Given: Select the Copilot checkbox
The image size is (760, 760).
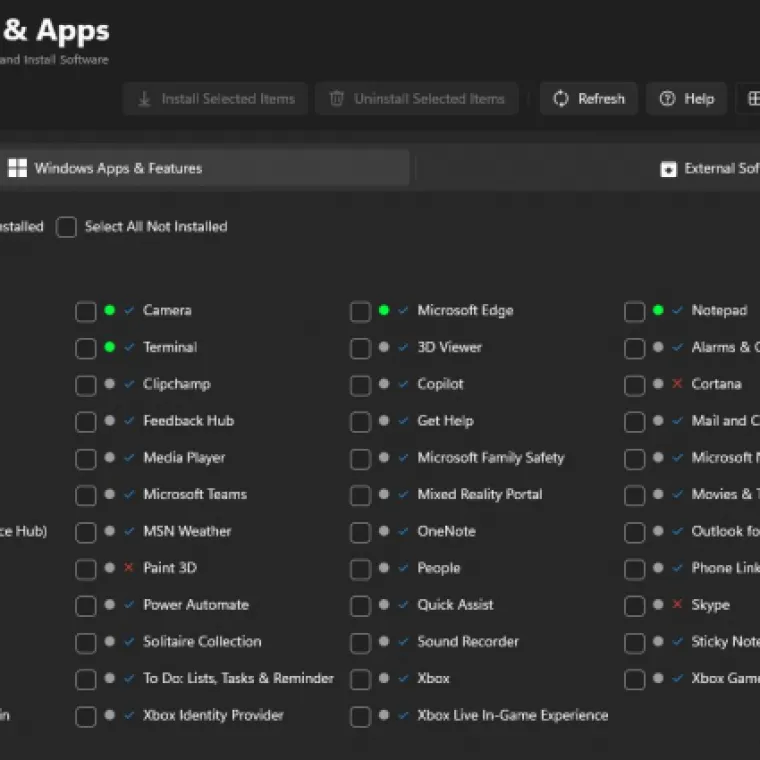Looking at the screenshot, I should (x=360, y=385).
